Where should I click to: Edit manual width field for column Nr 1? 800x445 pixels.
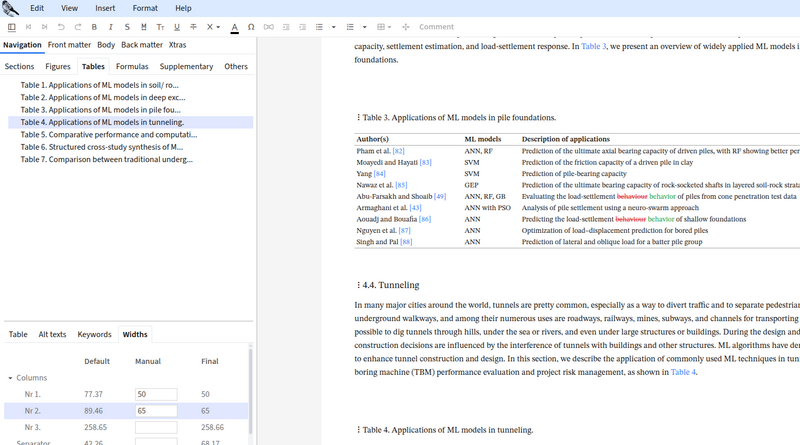[x=156, y=394]
